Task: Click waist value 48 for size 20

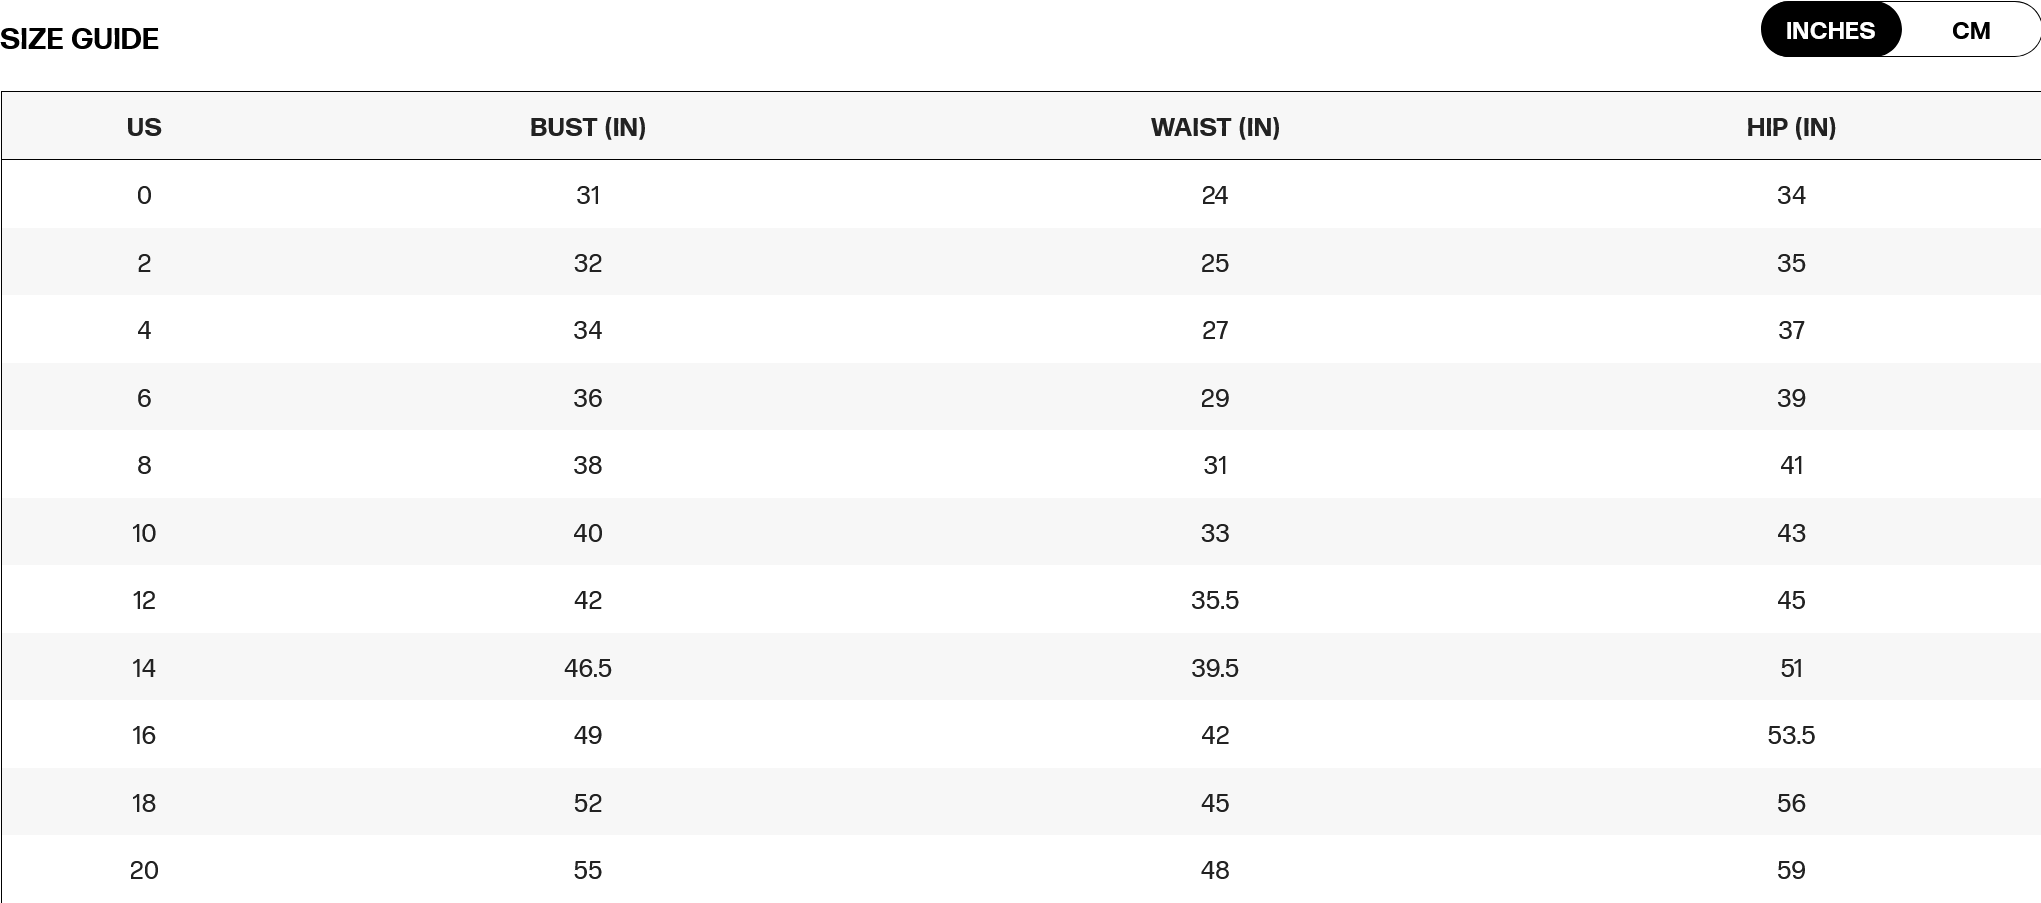Action: [1215, 870]
